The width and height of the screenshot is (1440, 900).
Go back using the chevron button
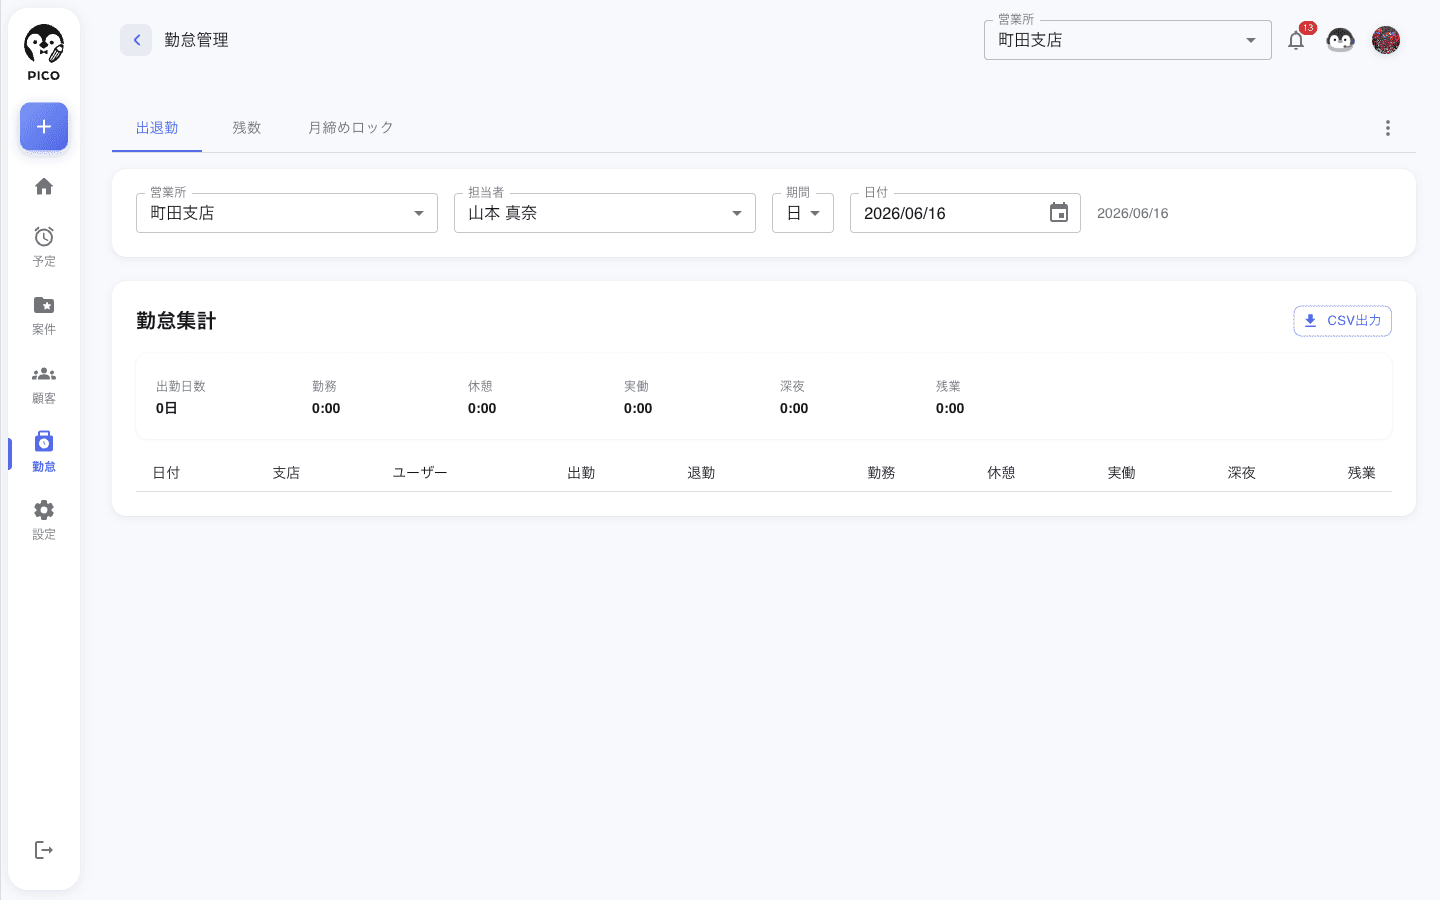coord(136,40)
